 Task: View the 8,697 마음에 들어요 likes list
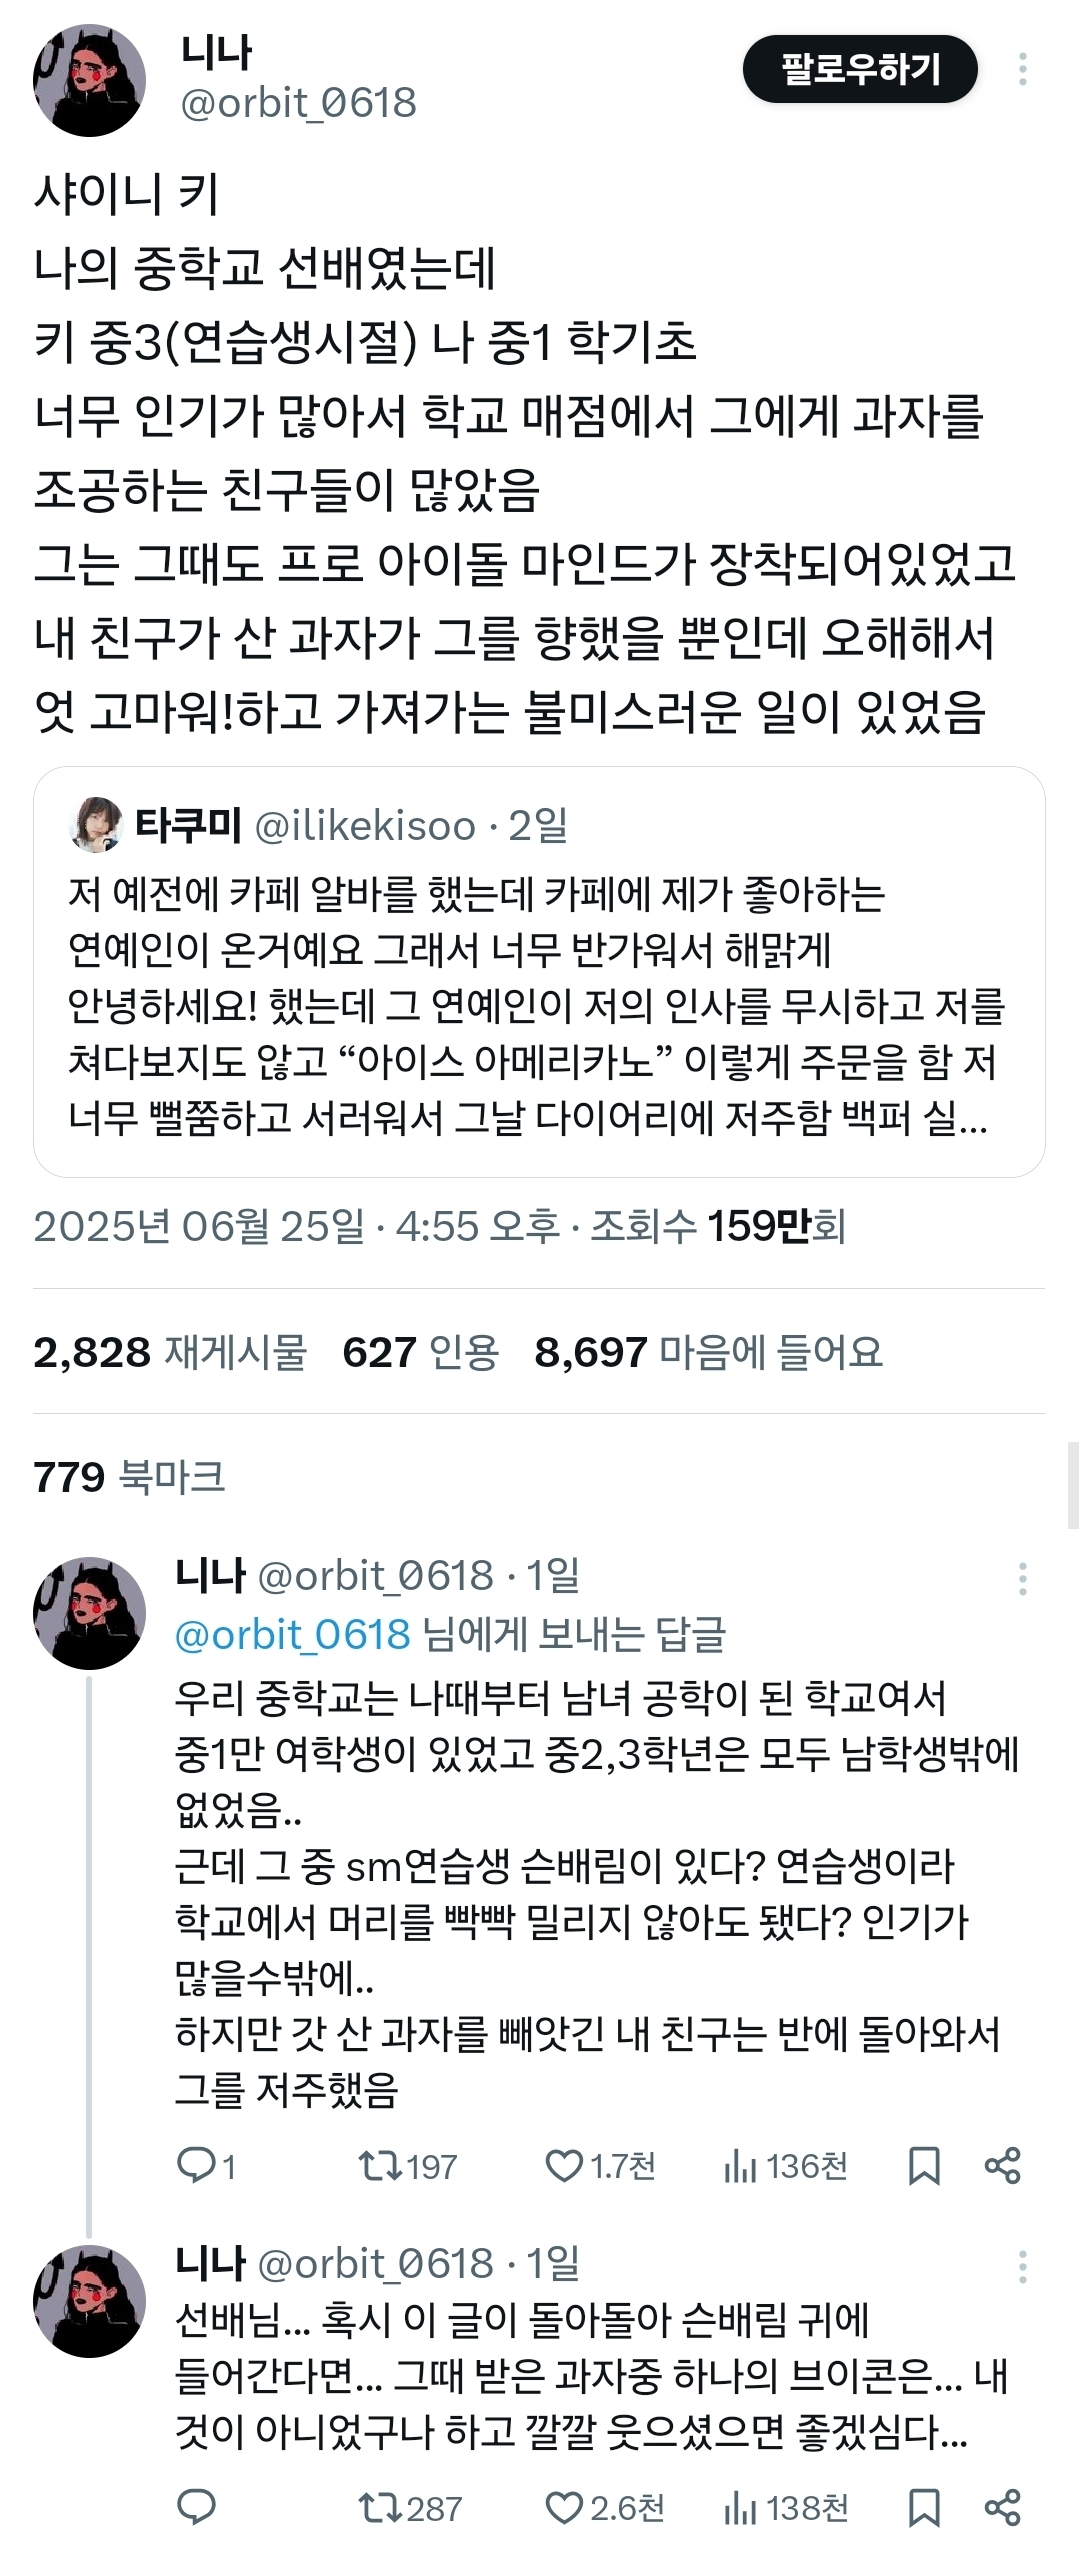pos(709,1352)
